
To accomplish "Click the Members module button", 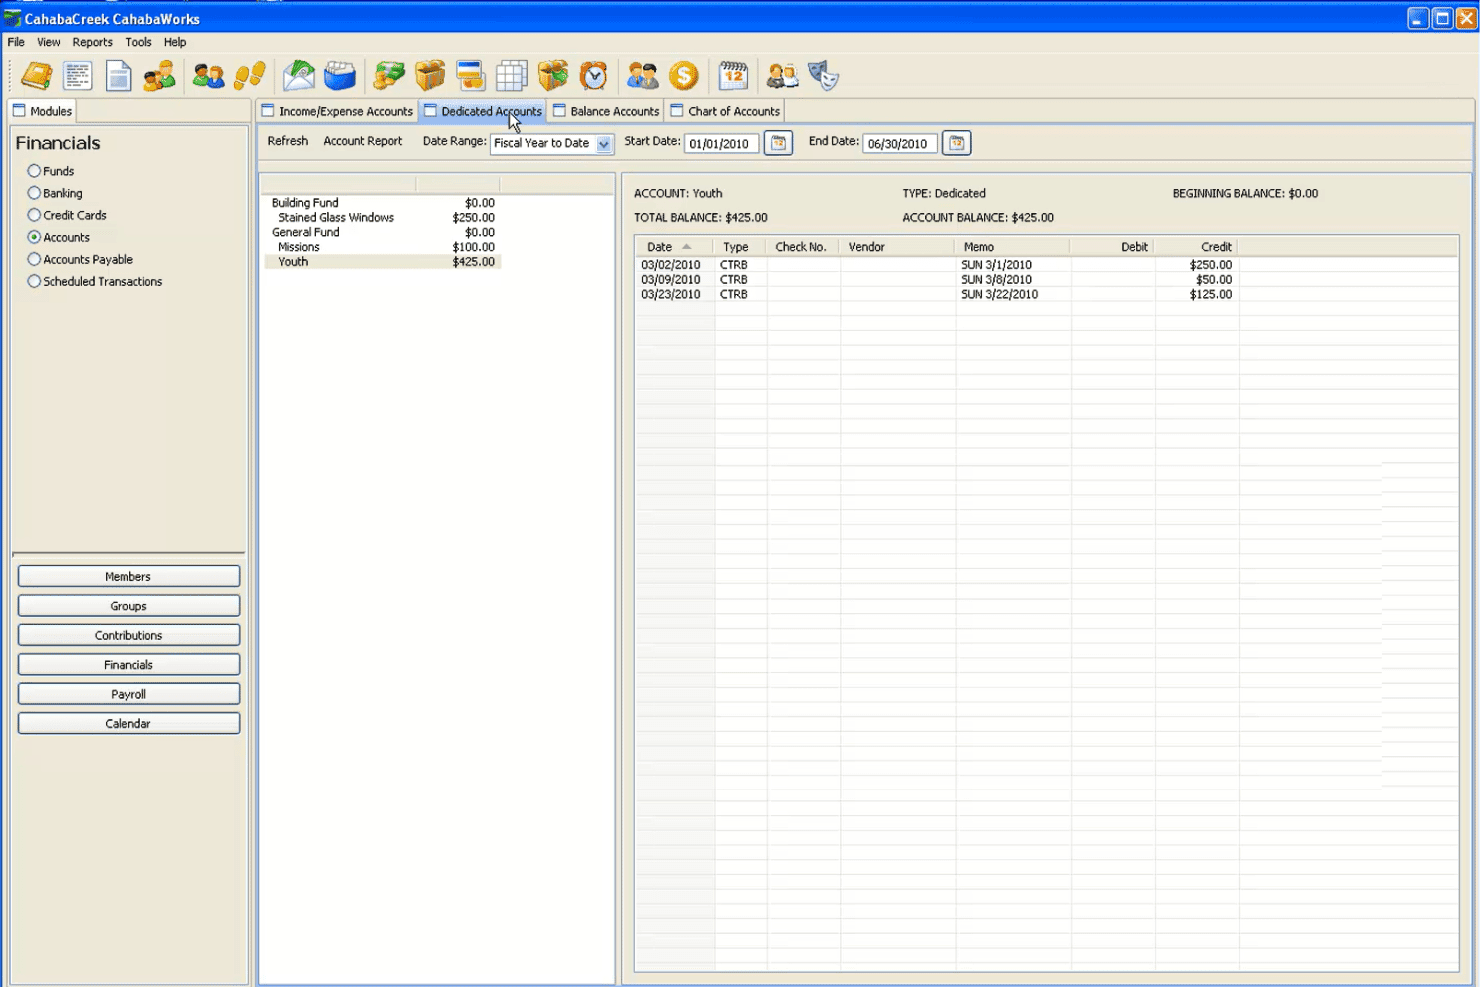I will point(129,577).
